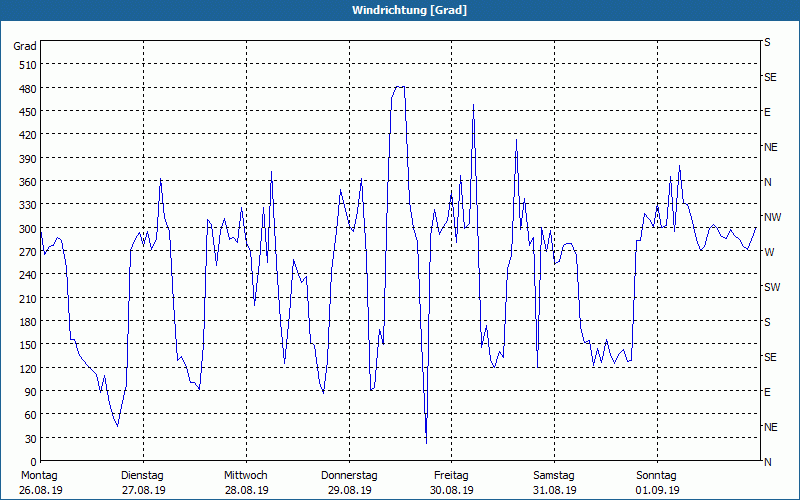Click the date 31.08.19
Viewport: 800px width, 500px height.
pyautogui.click(x=555, y=491)
